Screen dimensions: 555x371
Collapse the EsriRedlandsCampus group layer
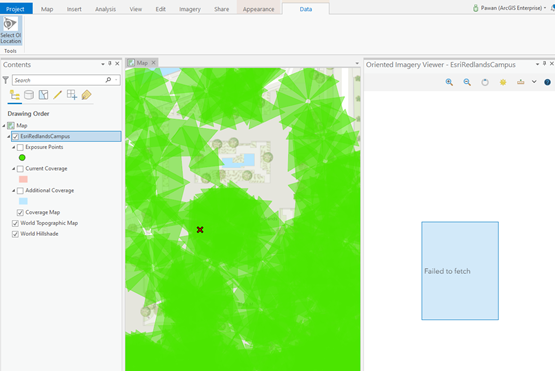click(x=9, y=136)
